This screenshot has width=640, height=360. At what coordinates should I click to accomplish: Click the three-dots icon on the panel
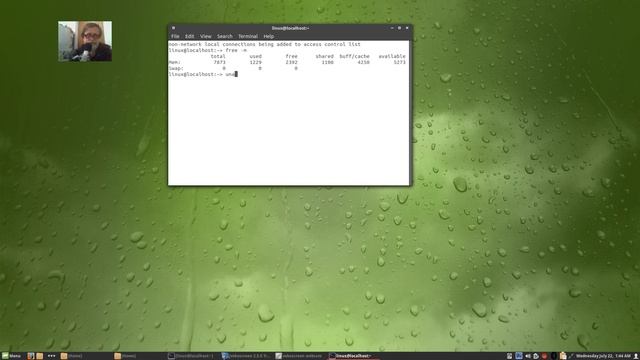pyautogui.click(x=51, y=356)
